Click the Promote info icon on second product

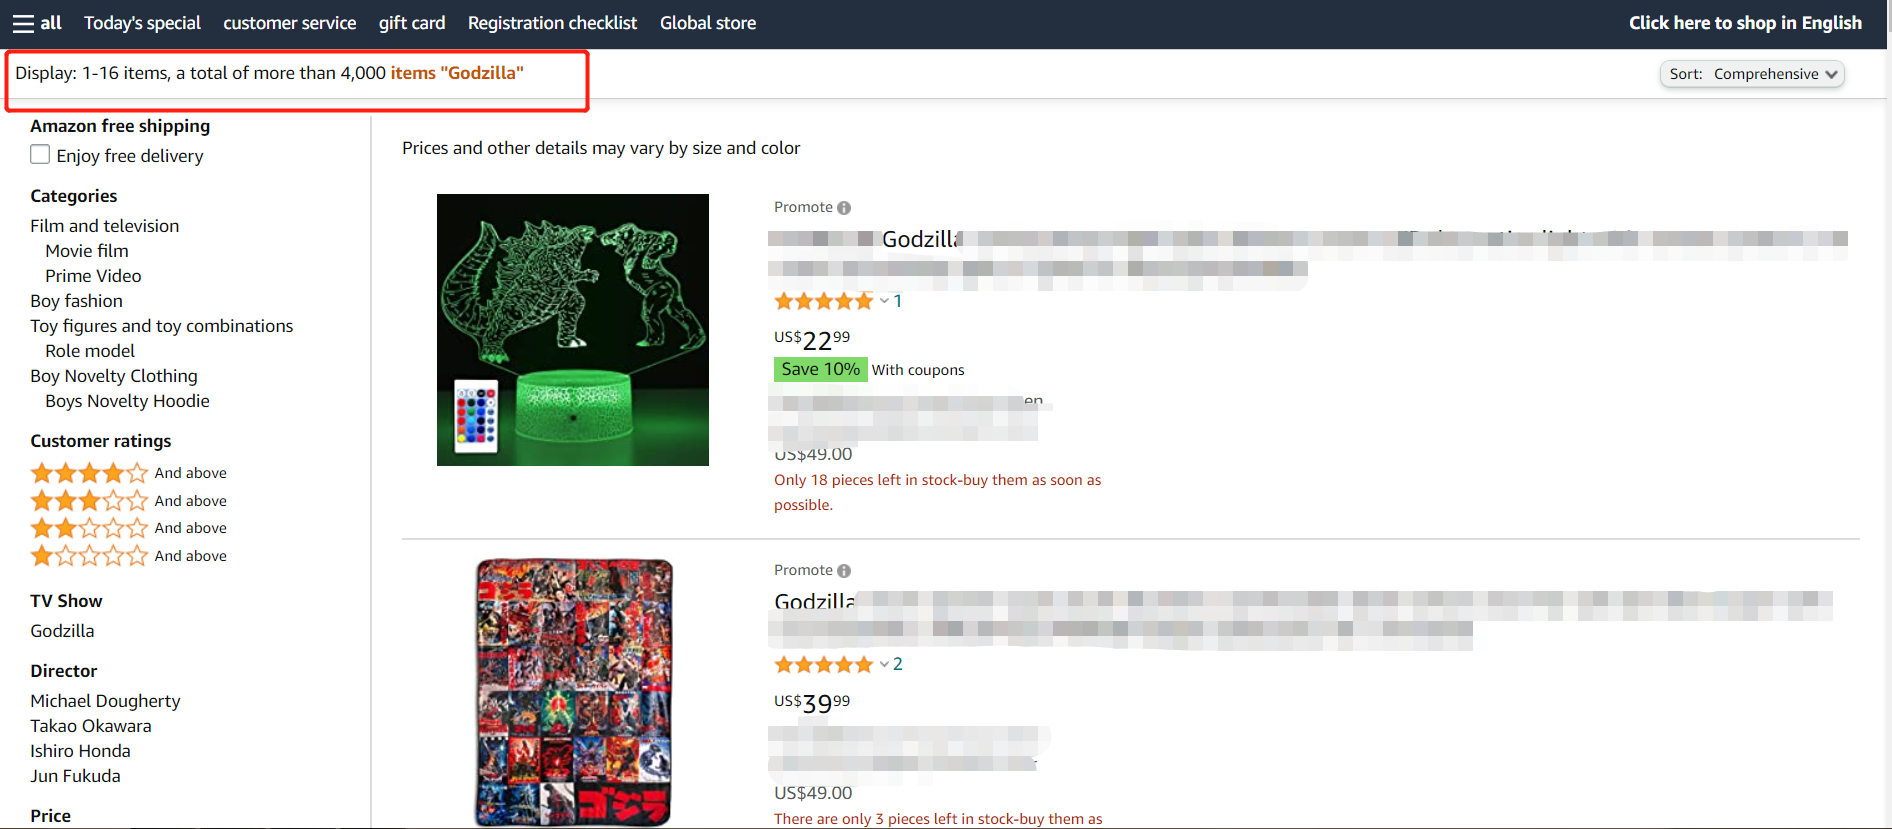point(844,571)
